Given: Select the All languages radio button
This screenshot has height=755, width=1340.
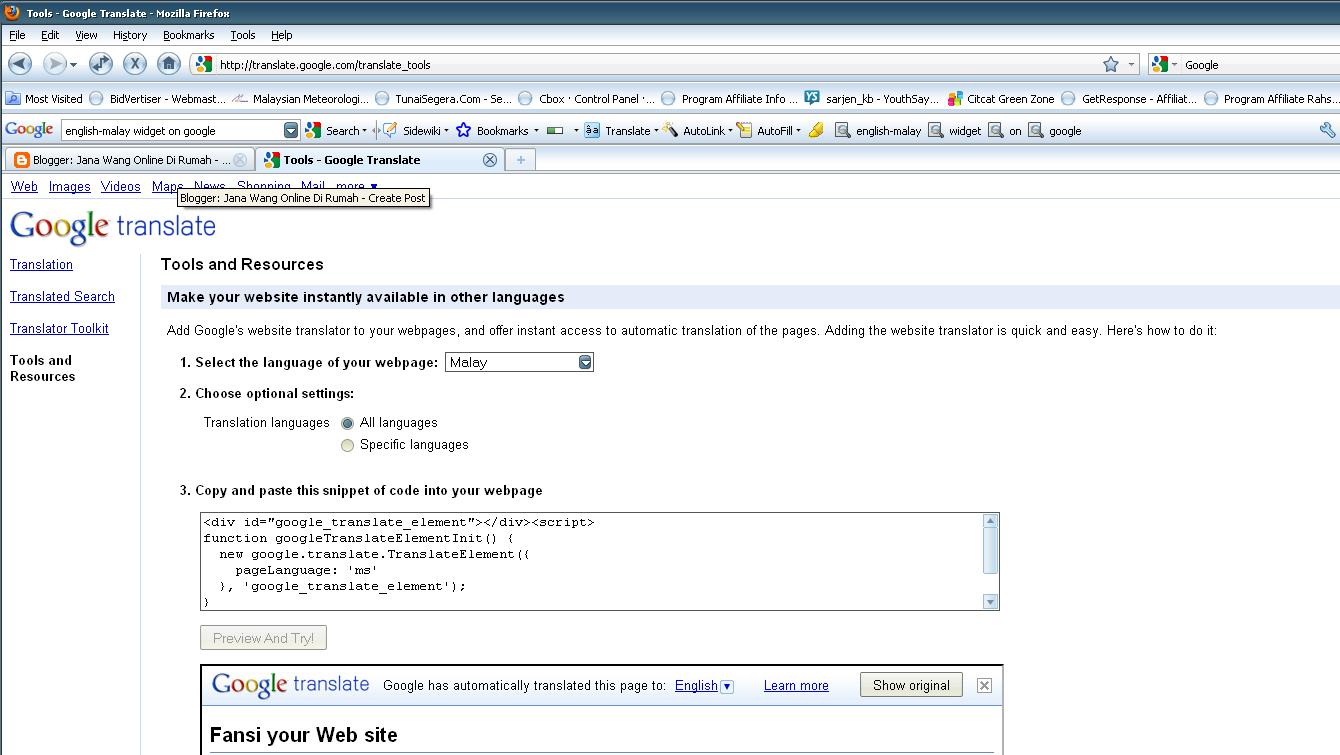Looking at the screenshot, I should coord(347,423).
